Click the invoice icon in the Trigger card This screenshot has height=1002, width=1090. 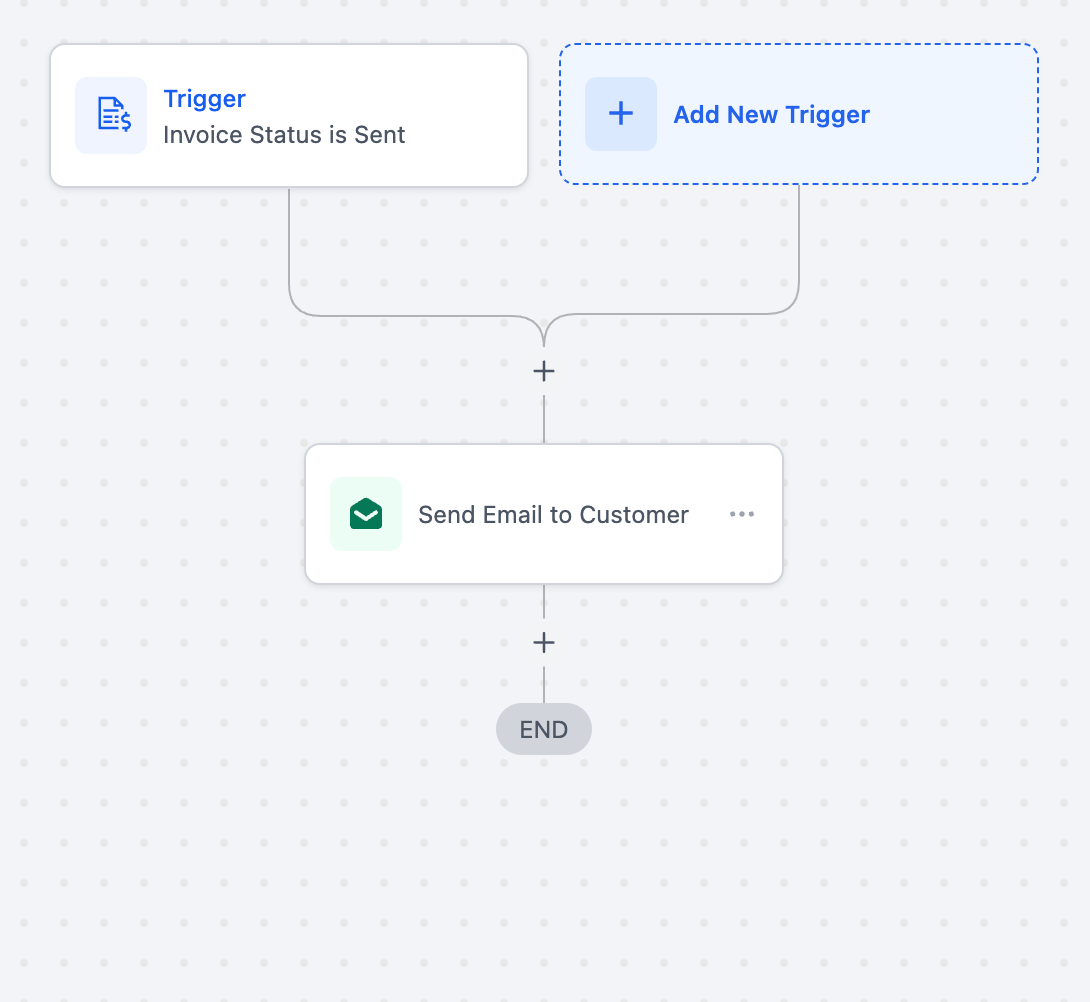click(x=111, y=115)
